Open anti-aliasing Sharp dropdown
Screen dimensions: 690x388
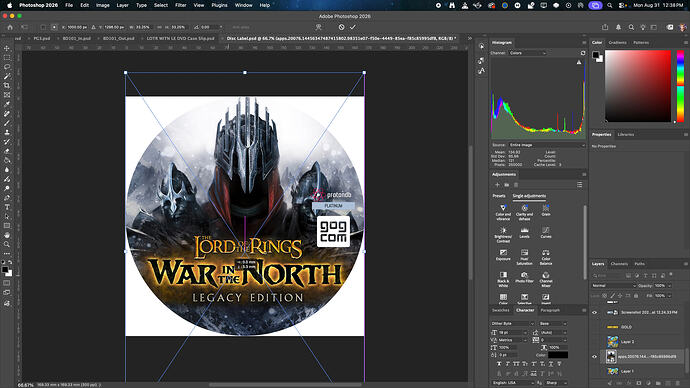(x=557, y=383)
